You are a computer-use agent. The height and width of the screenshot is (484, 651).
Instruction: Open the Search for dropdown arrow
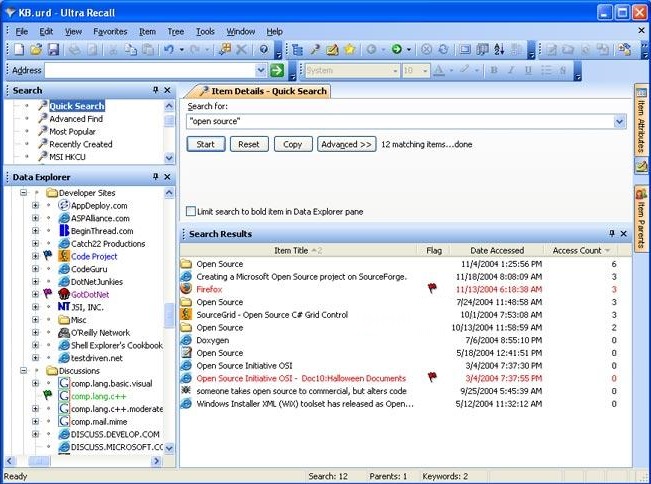pyautogui.click(x=619, y=122)
